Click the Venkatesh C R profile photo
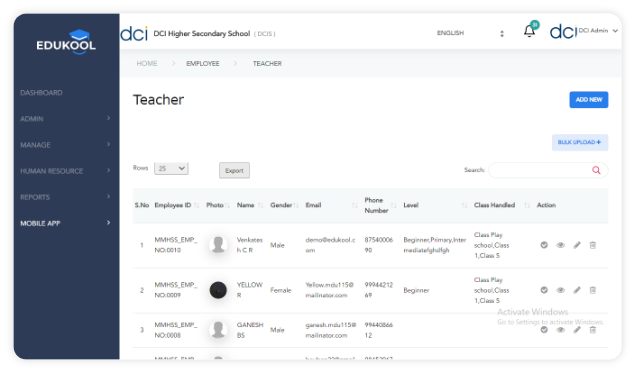Screen dimensions: 635x373 (218, 245)
